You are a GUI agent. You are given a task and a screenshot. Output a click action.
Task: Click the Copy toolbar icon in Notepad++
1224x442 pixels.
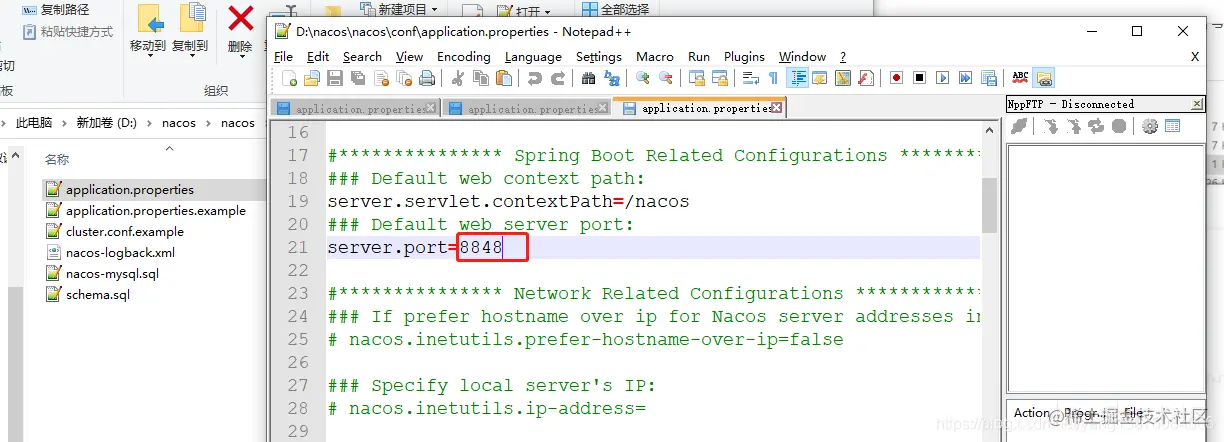480,78
